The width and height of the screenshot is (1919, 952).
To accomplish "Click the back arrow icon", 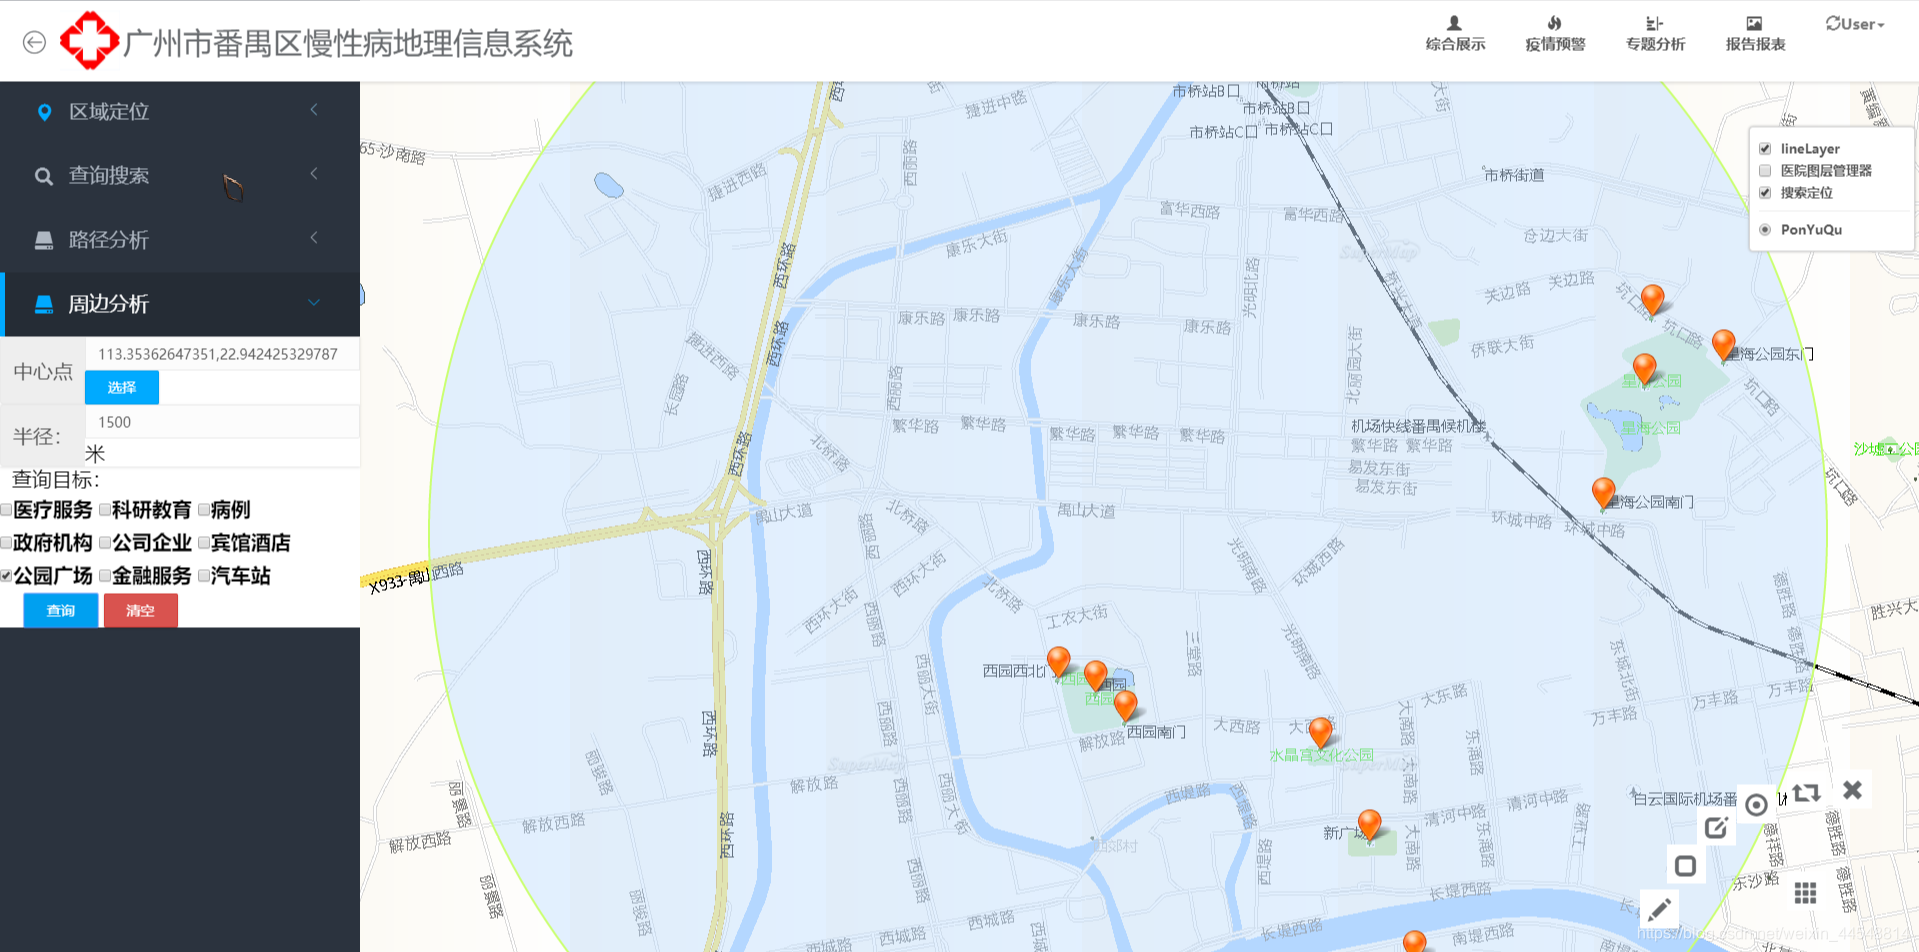I will pos(34,42).
